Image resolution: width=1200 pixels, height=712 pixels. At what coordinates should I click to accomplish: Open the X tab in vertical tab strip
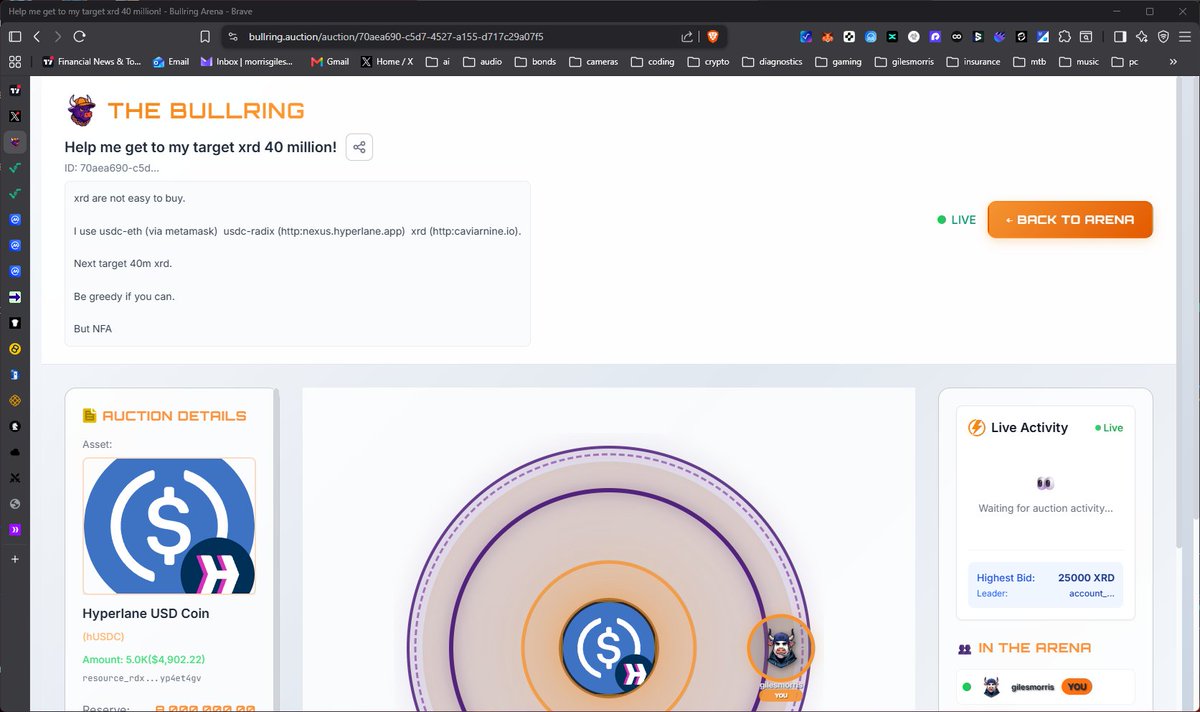[x=15, y=116]
